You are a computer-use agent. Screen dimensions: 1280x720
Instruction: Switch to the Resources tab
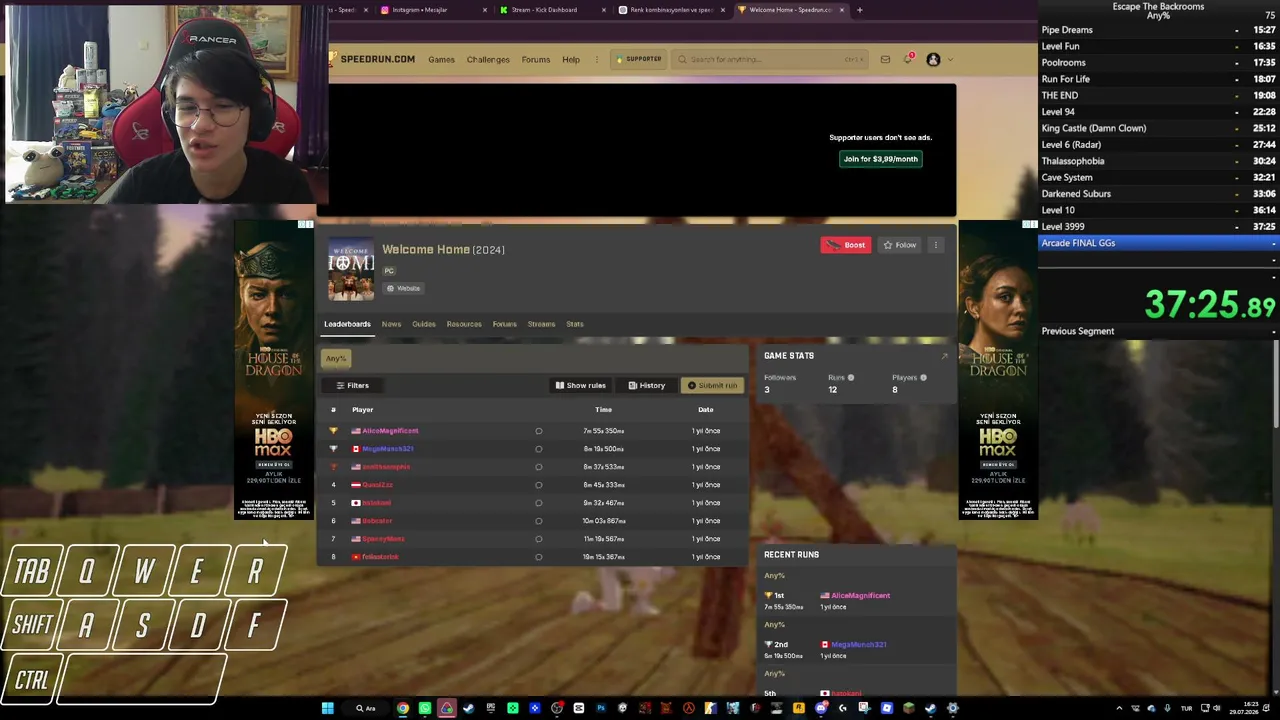tap(464, 324)
